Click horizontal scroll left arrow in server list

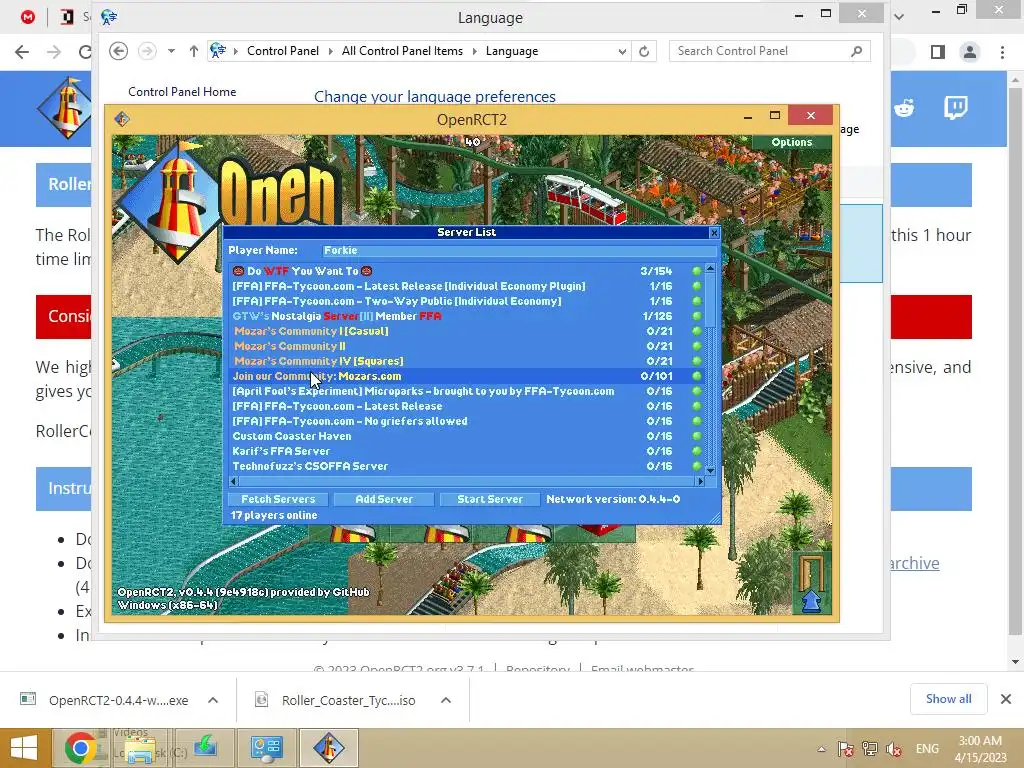pos(234,481)
